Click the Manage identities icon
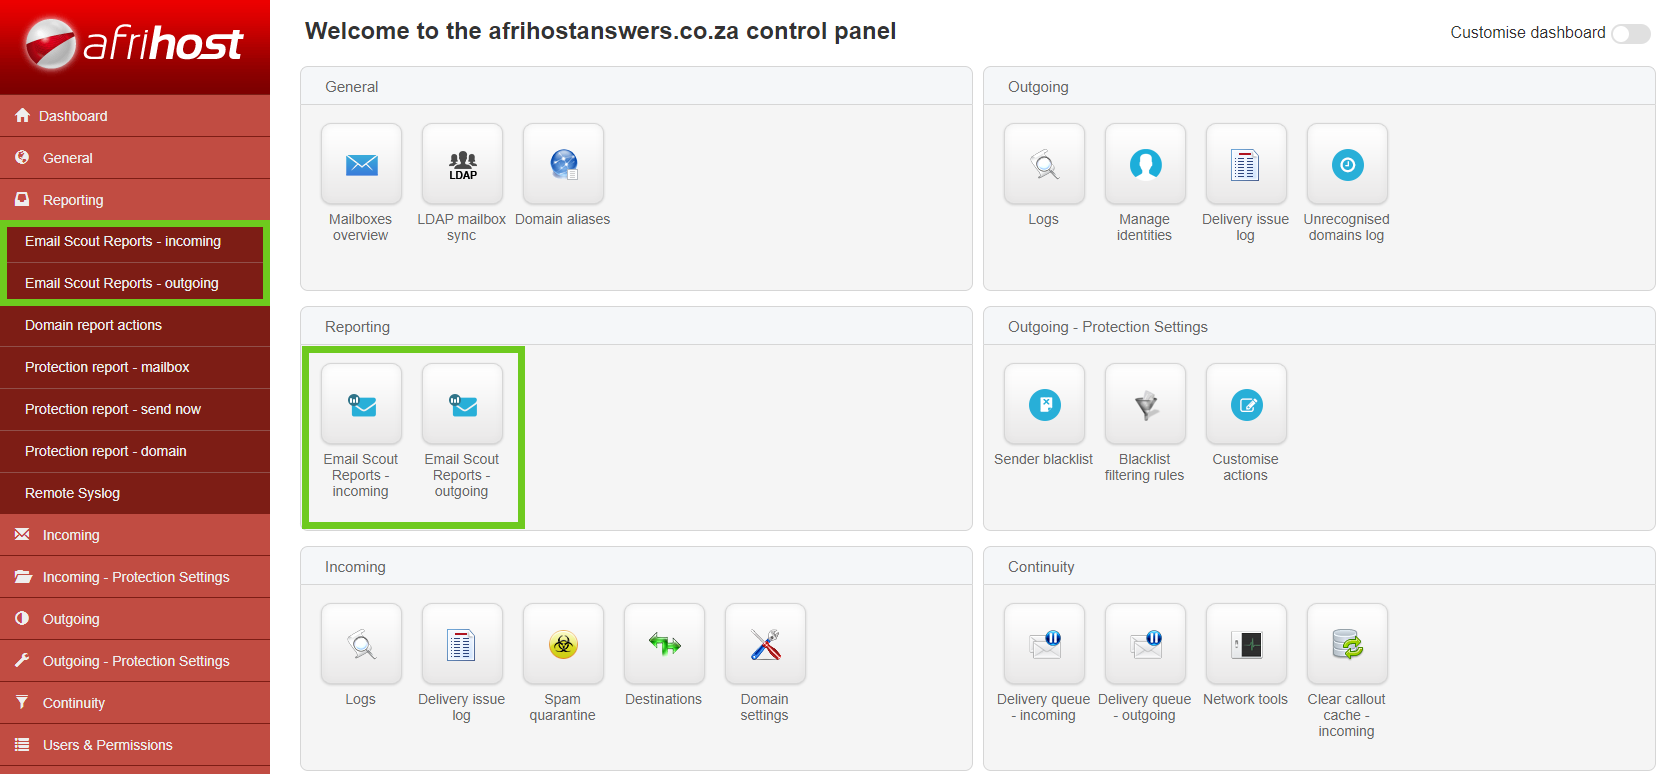Viewport: 1680px width, 774px height. pyautogui.click(x=1145, y=164)
